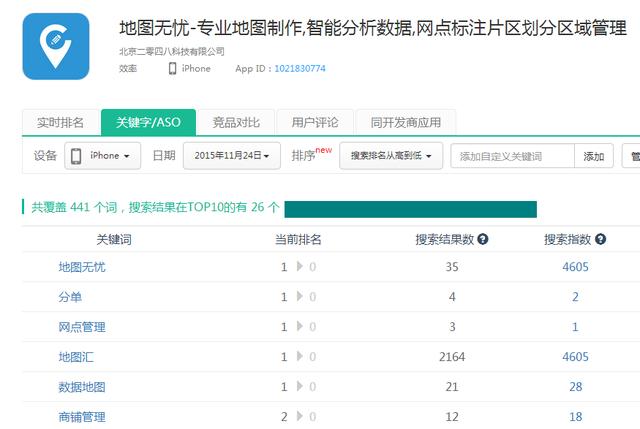Open the 搜索排名从高到低 sort dropdown

[391, 156]
